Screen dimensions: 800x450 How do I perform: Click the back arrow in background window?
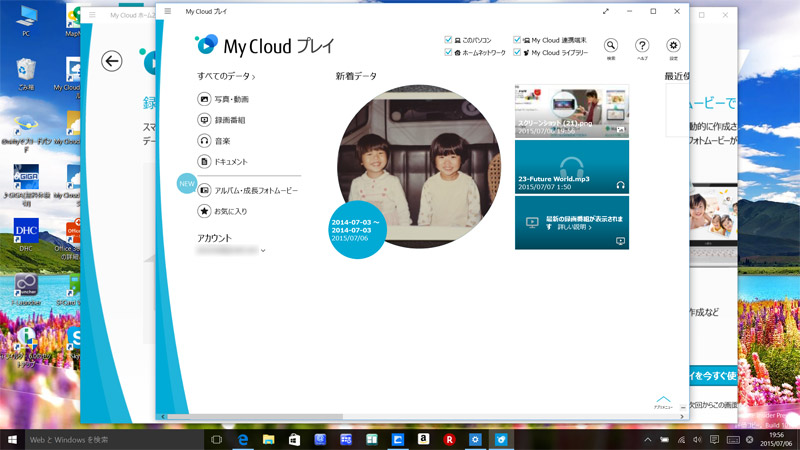(112, 62)
